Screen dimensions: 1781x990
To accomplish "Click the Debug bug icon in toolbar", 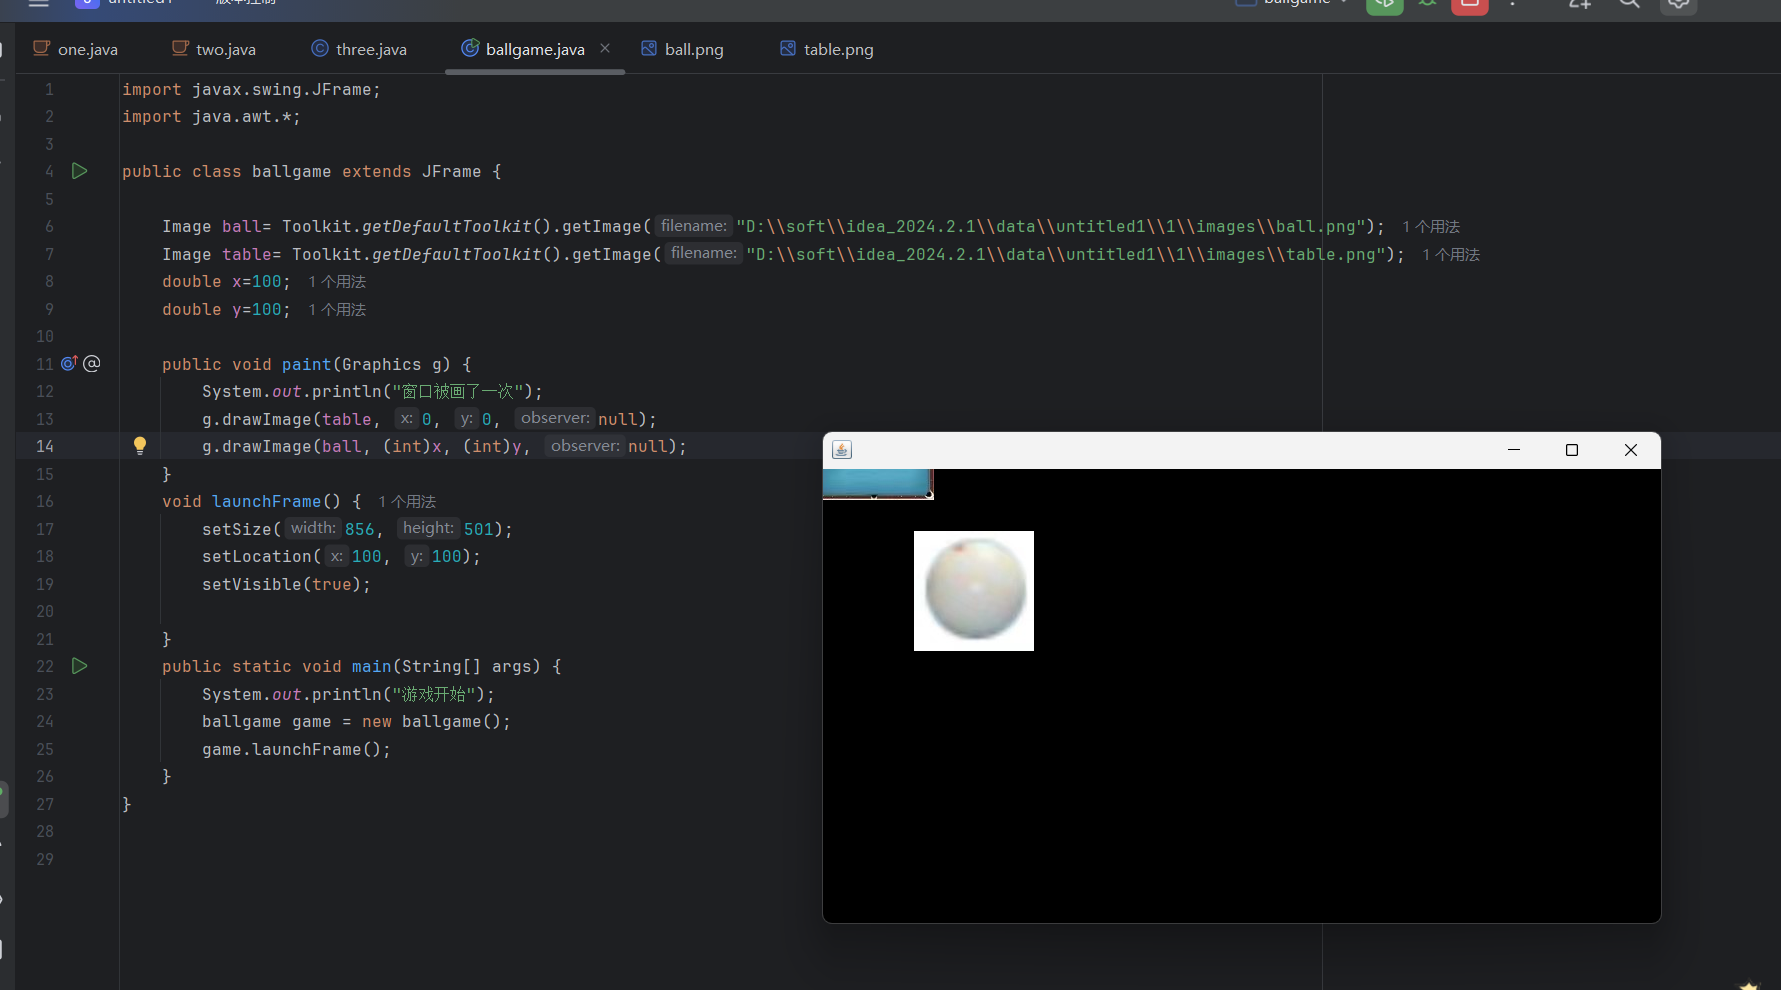I will click(1427, 4).
